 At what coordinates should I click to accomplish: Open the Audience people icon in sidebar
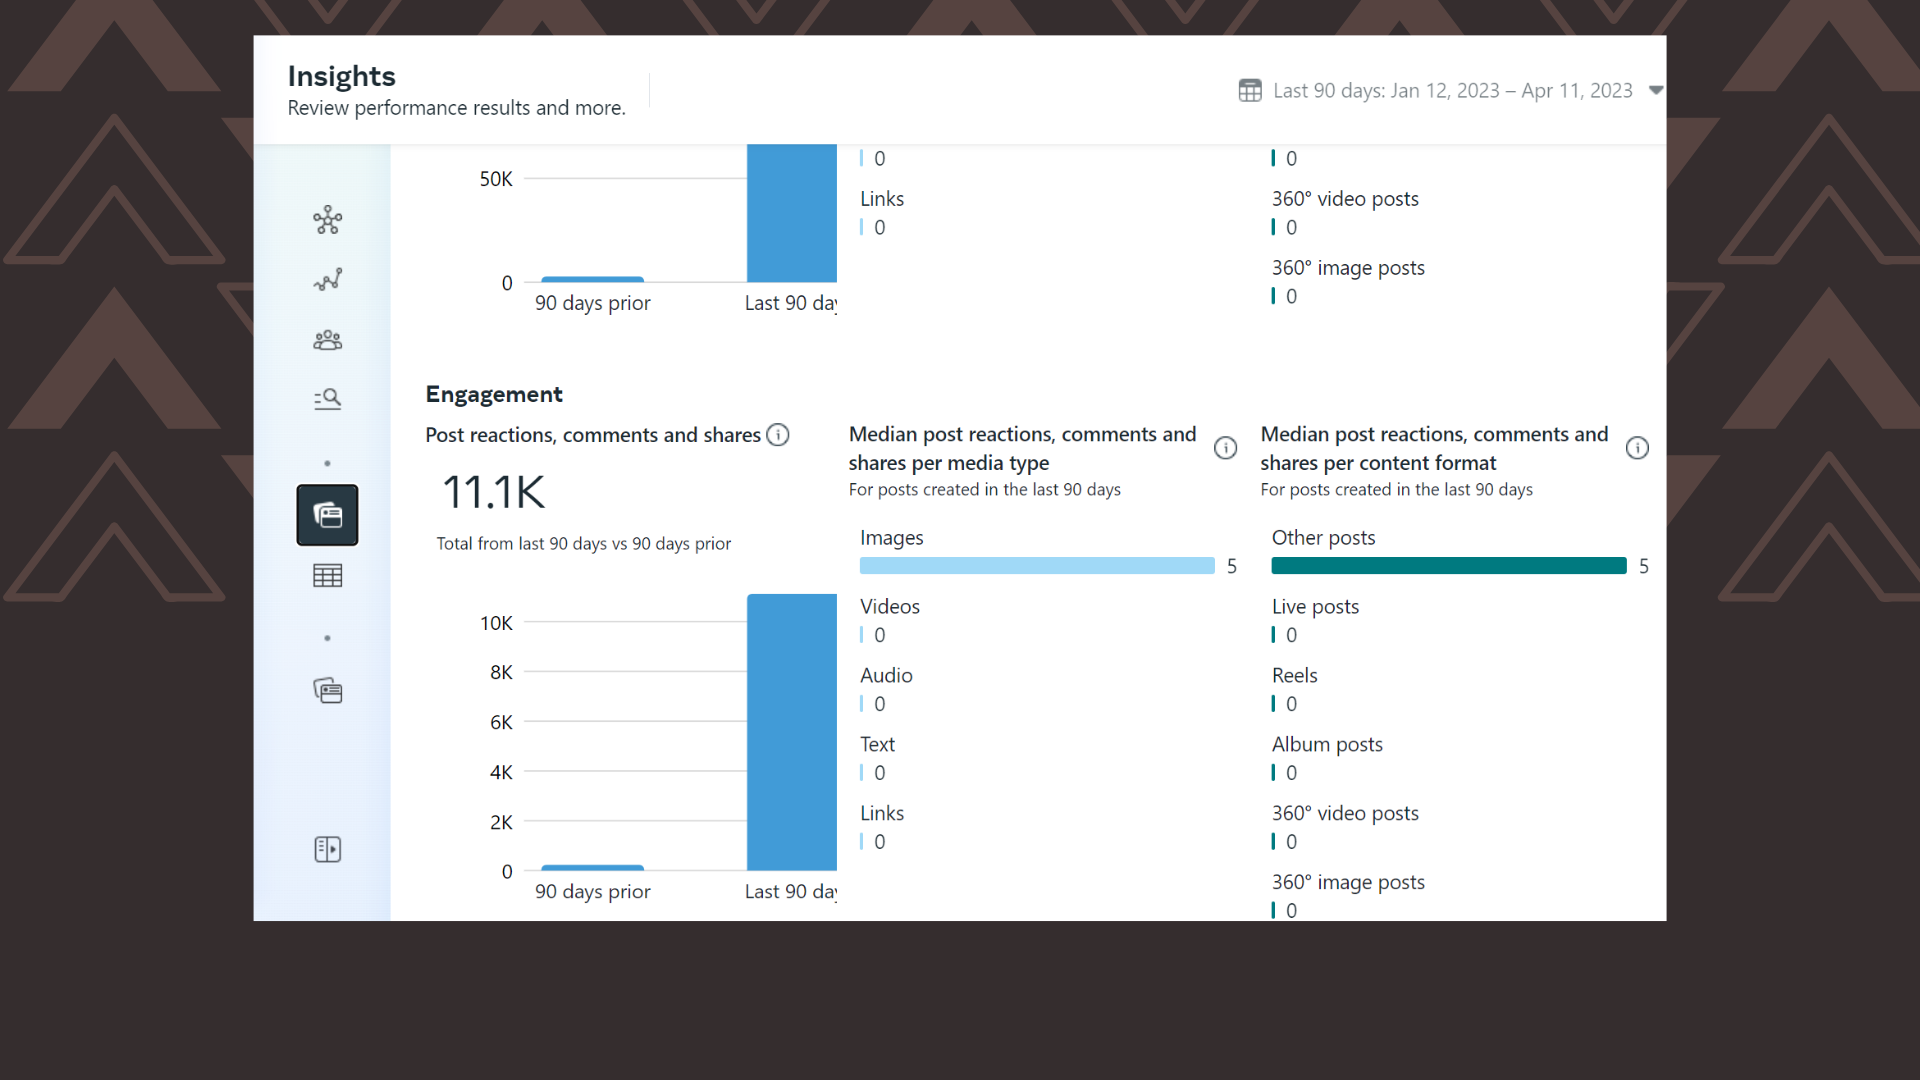coord(327,340)
